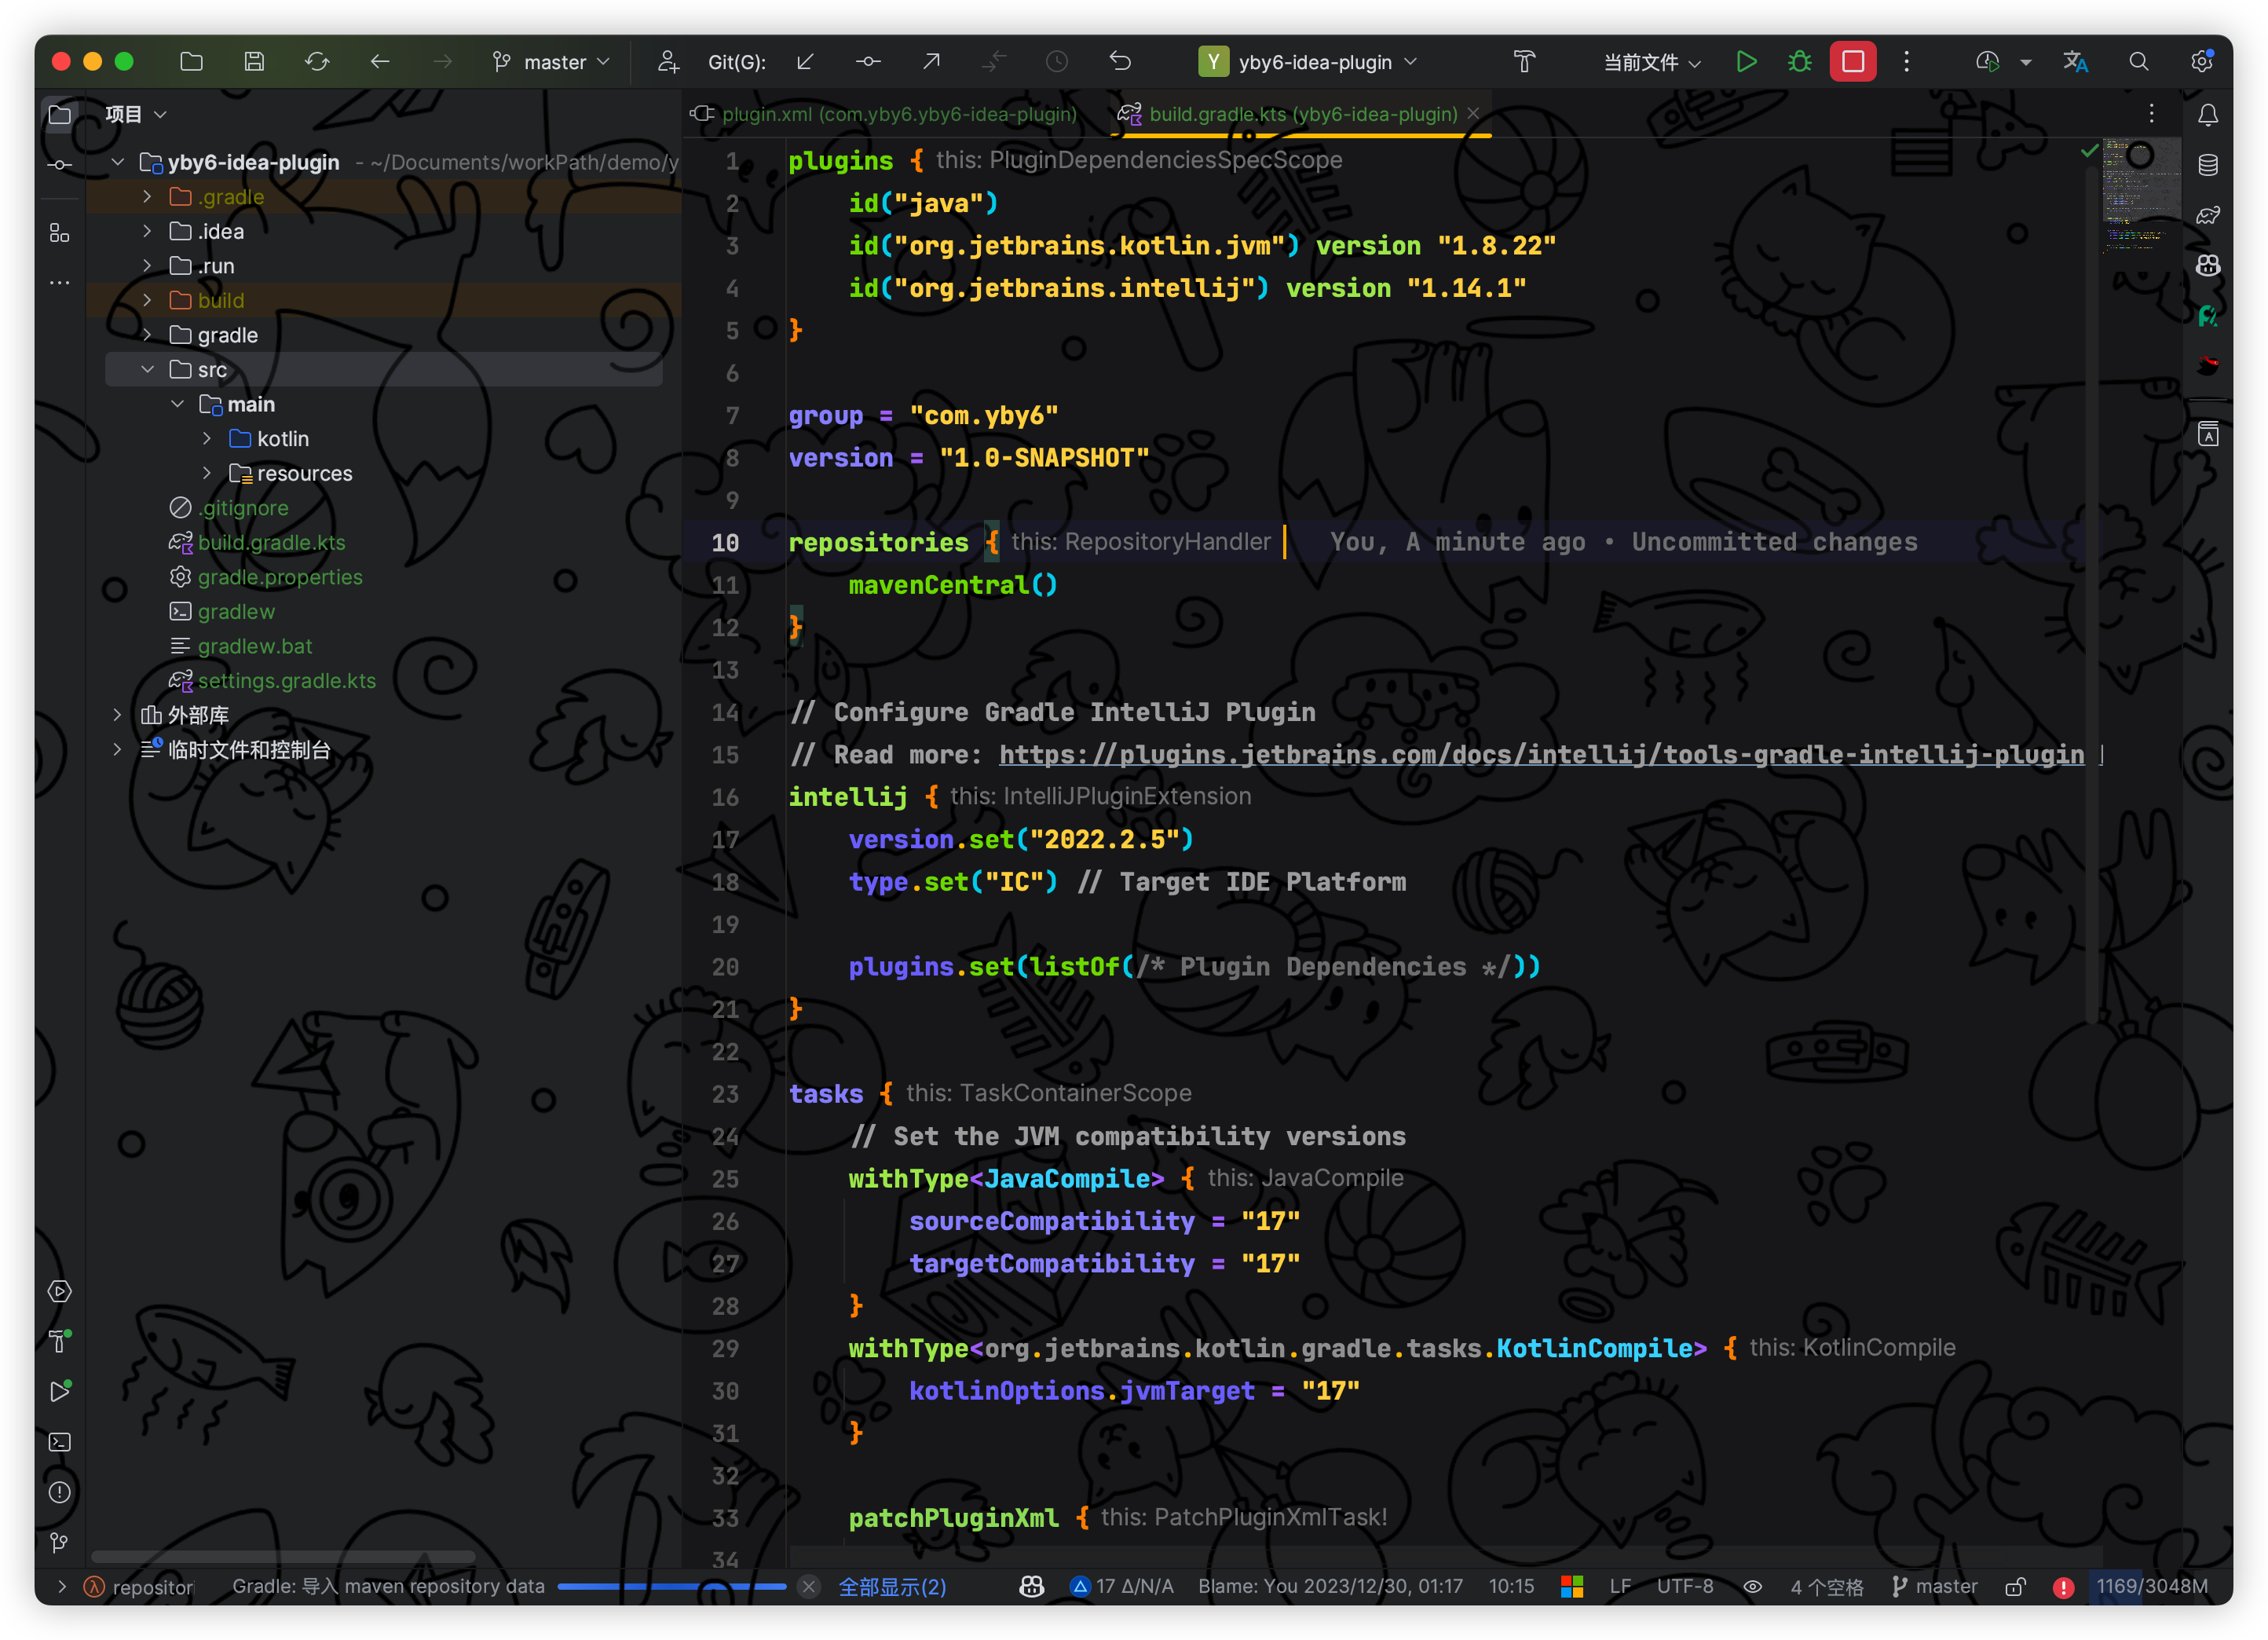Expand the 临时文件和控制台 node

(118, 750)
